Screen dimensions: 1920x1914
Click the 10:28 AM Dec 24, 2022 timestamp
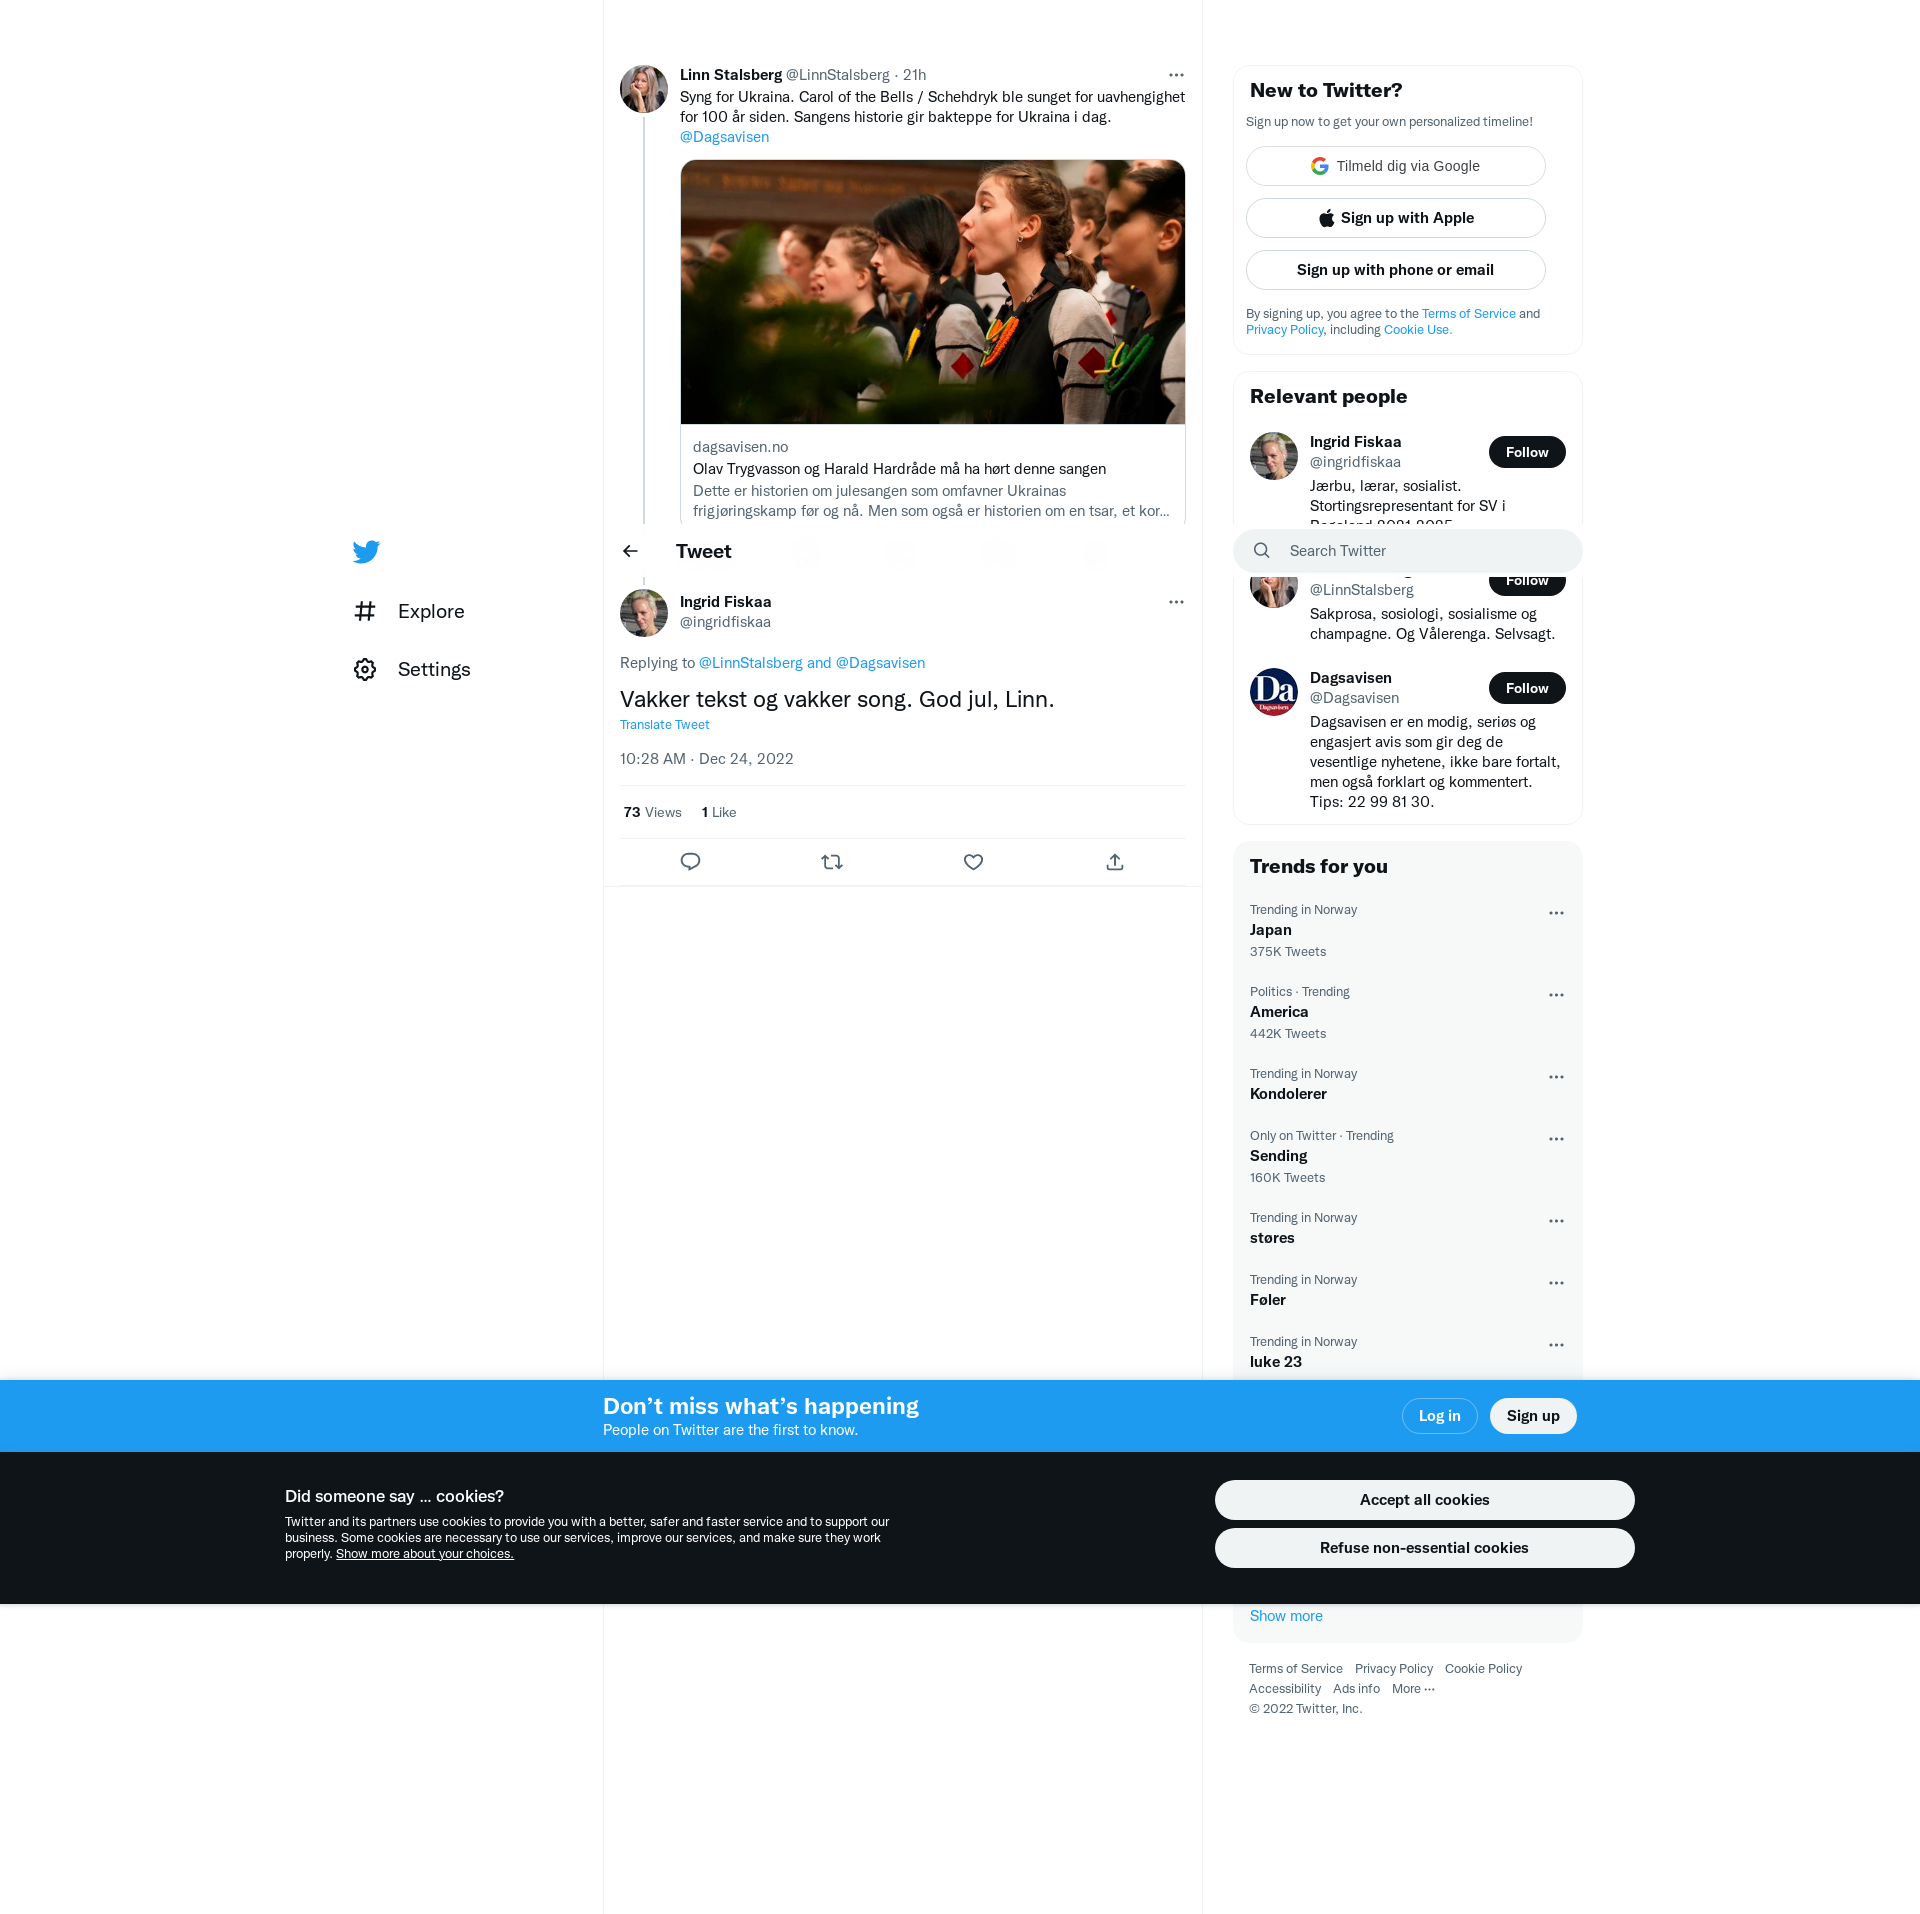click(x=707, y=759)
